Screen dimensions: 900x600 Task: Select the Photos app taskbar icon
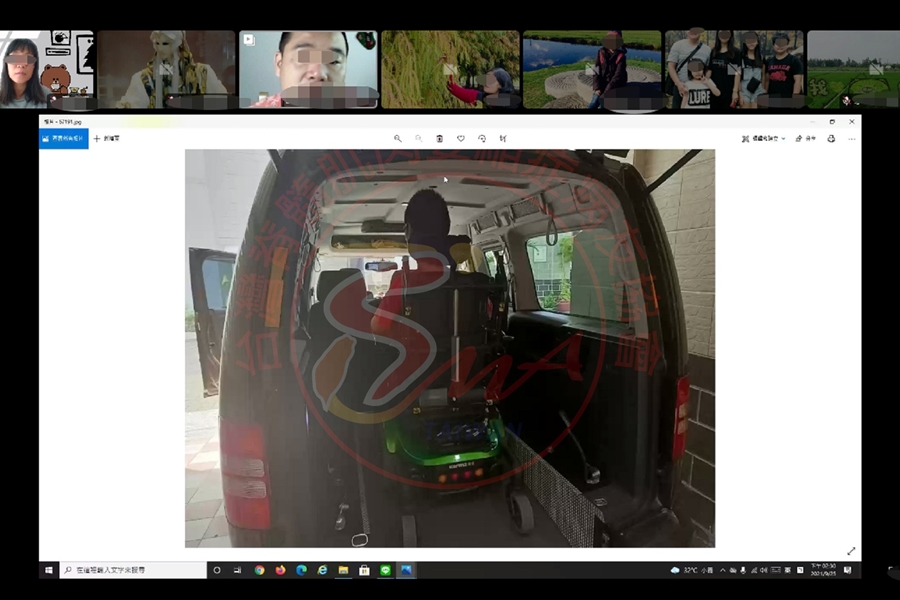tap(406, 570)
